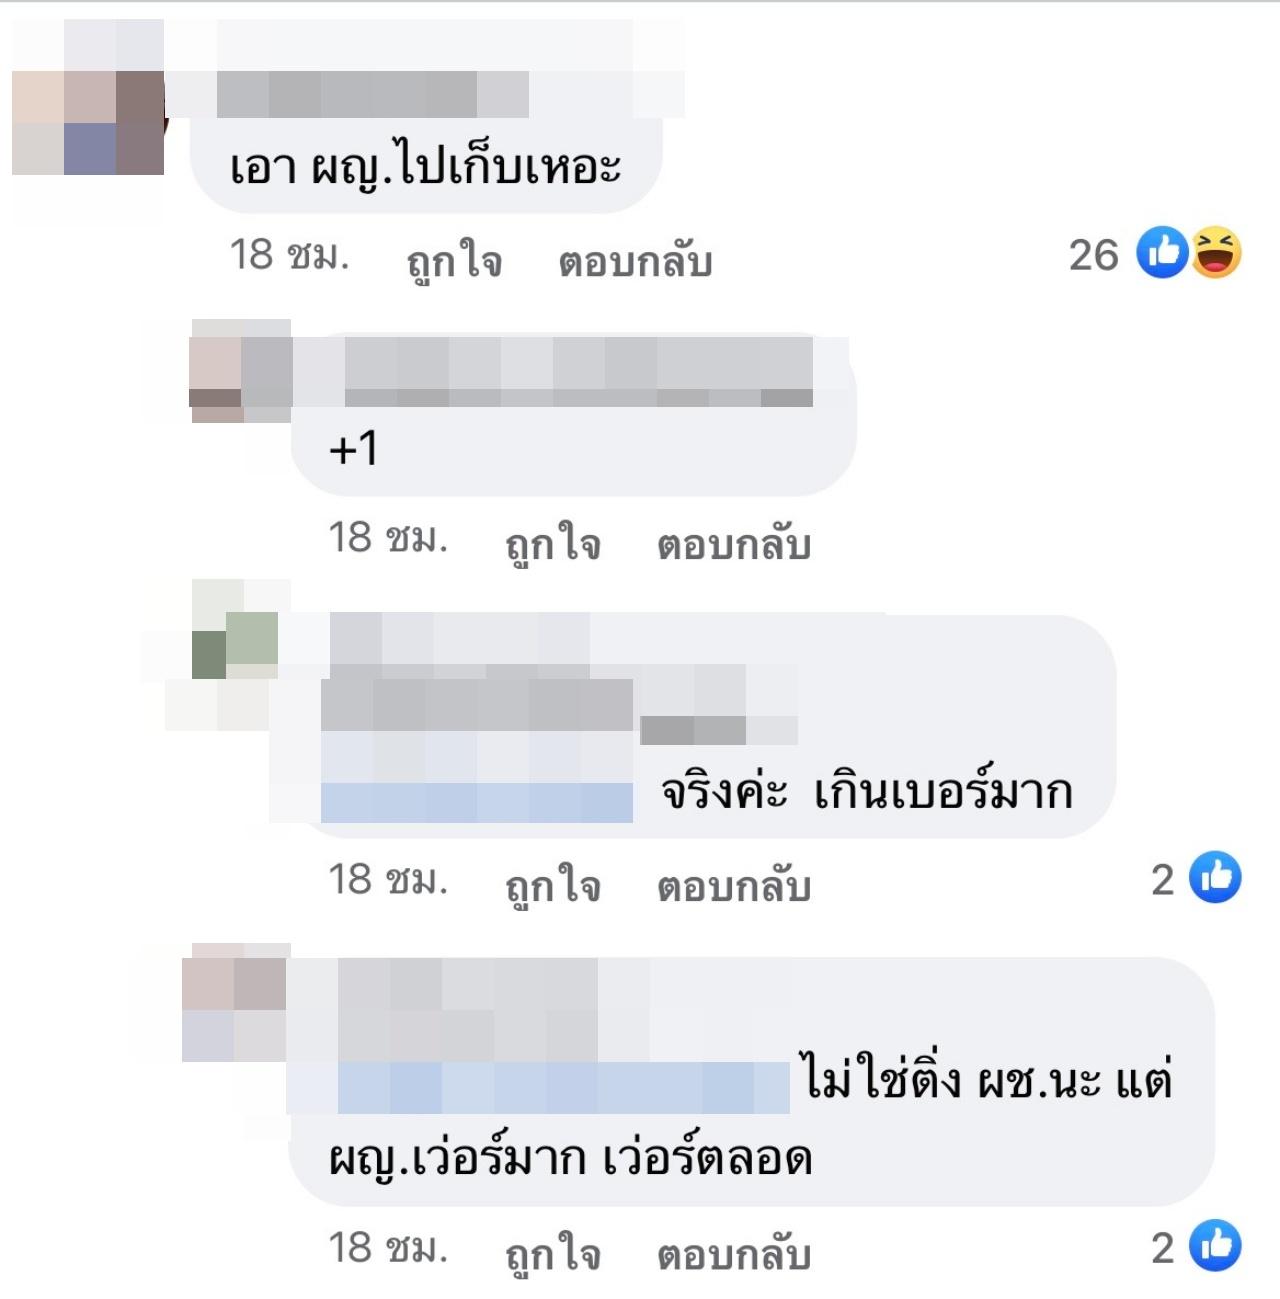Click the 18 ชม. timestamp under +1 reply
Screen dimensions: 1280x1299
[x=388, y=539]
